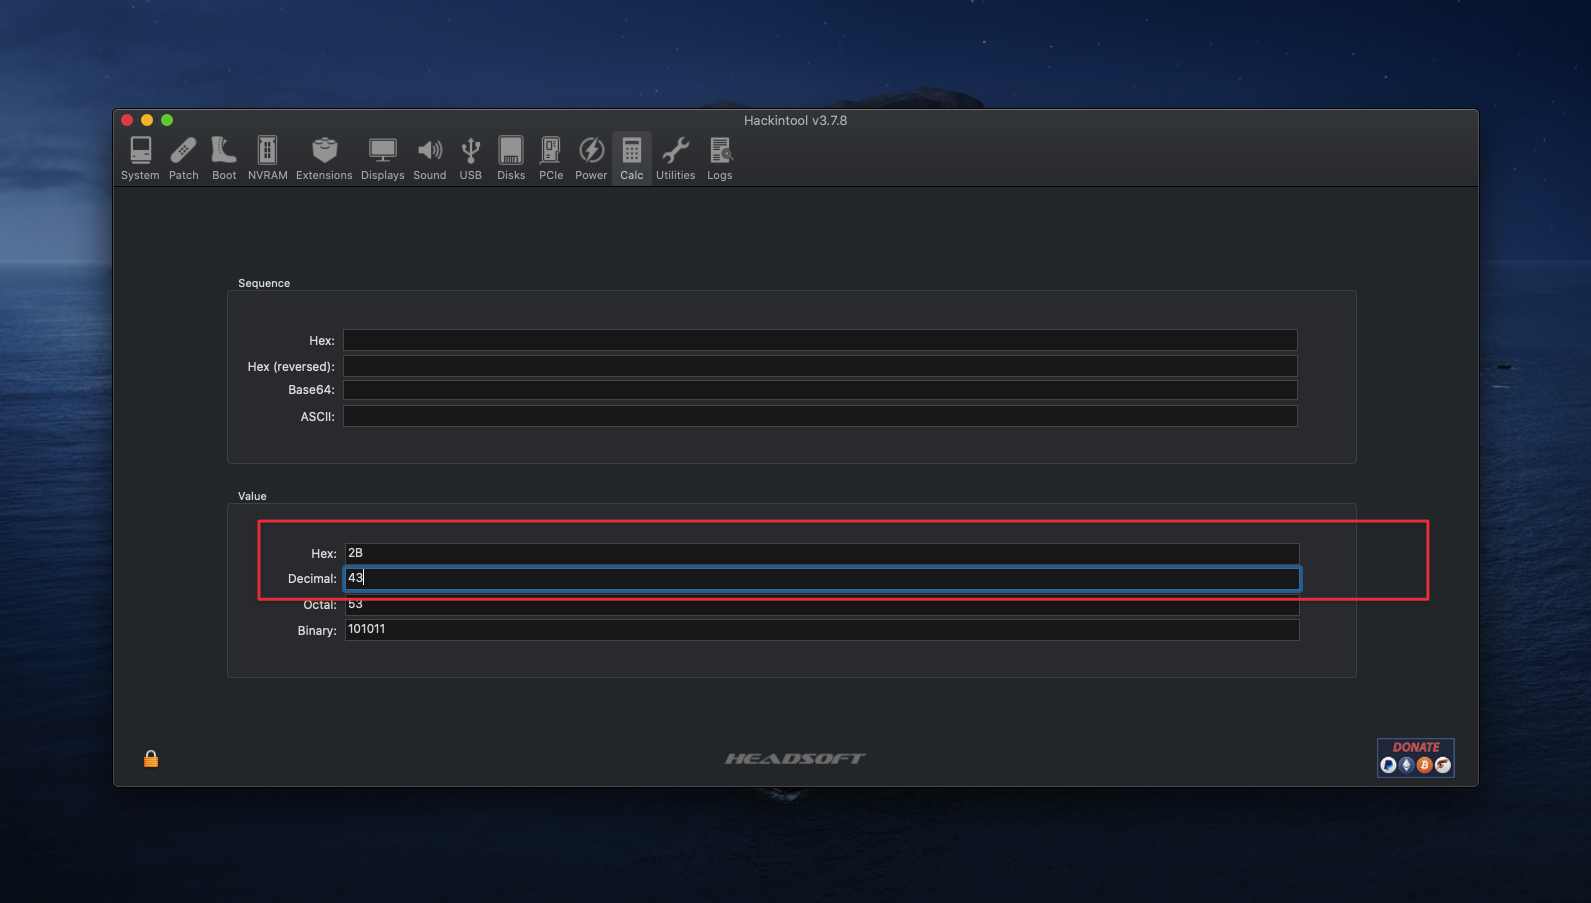Screen dimensions: 1591x903
Task: Open Extensions from the toolbar
Action: [x=324, y=158]
